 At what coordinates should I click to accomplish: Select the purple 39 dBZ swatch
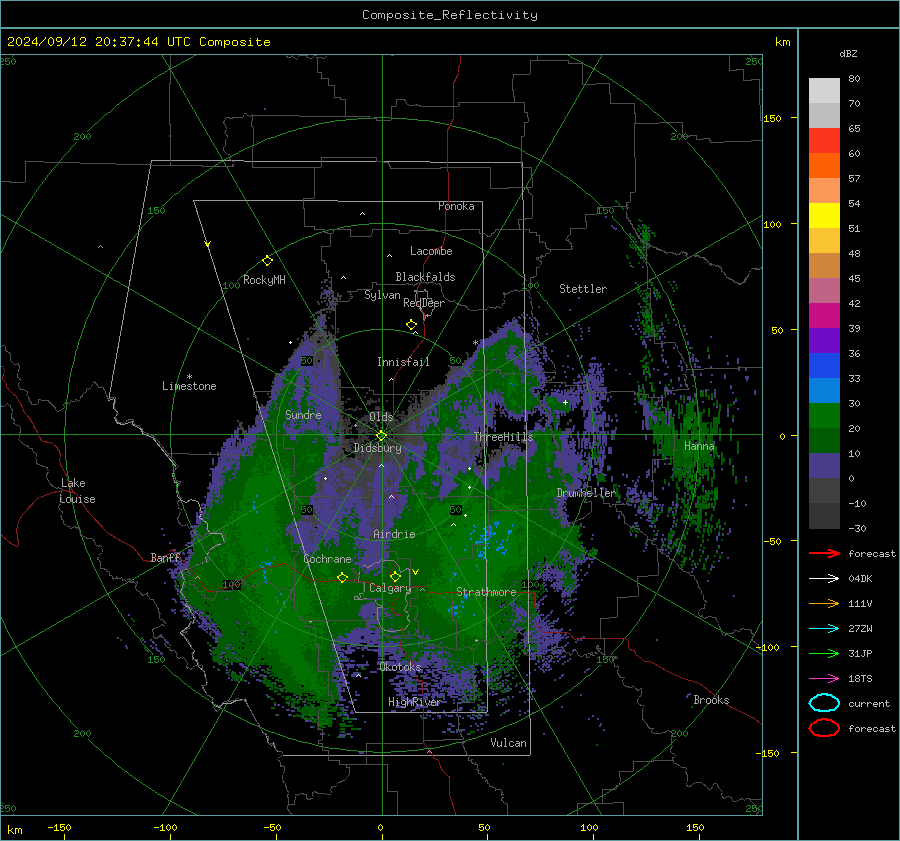824,340
